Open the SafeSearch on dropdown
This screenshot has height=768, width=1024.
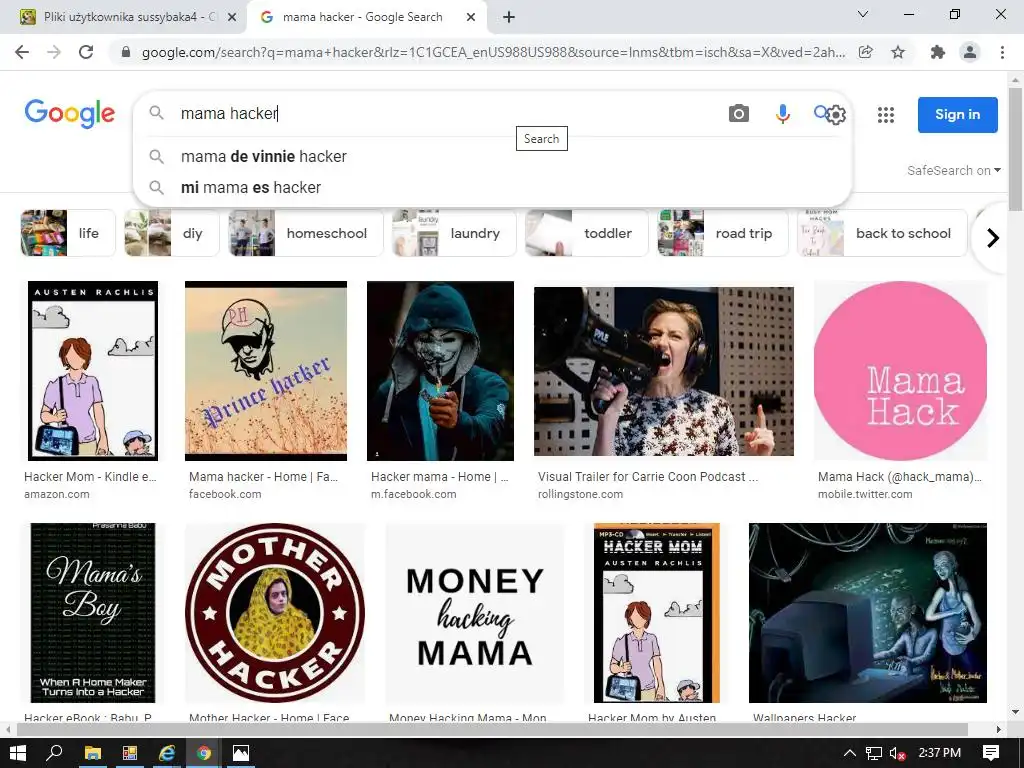coord(953,170)
